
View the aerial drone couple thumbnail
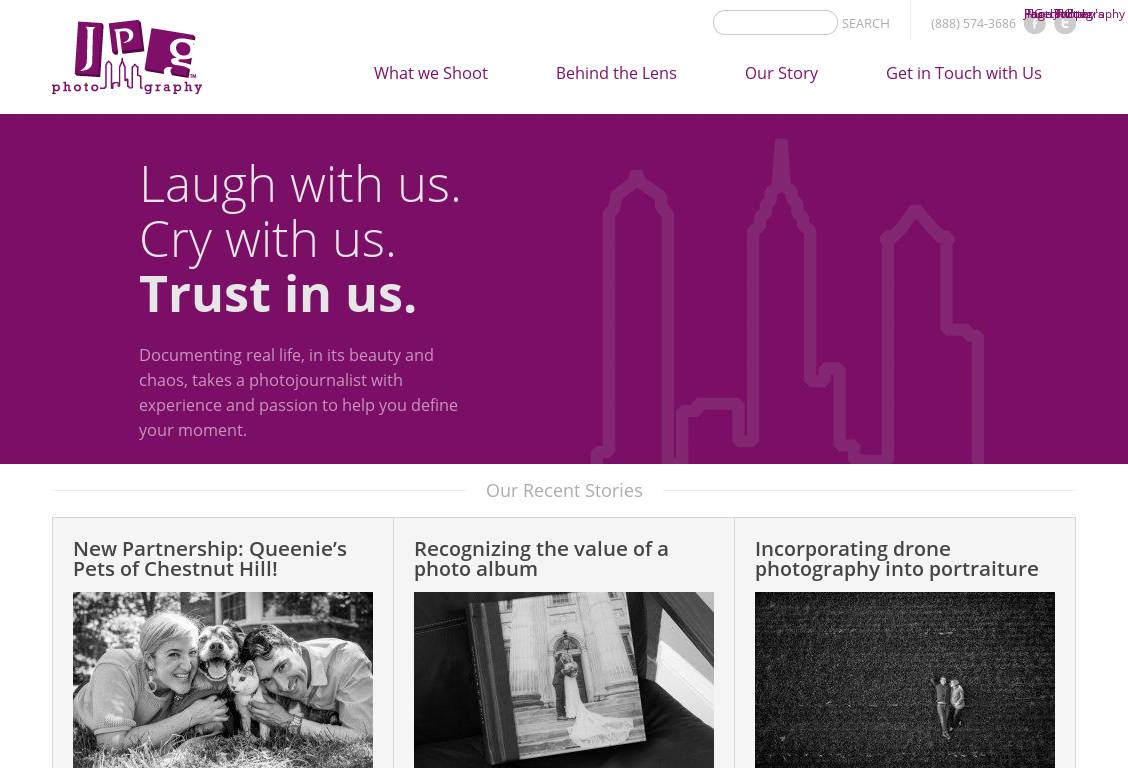point(905,680)
